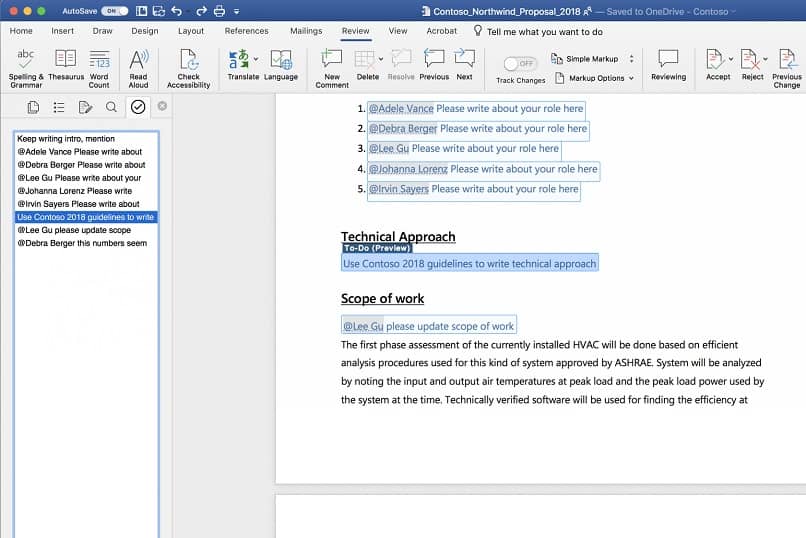This screenshot has height=538, width=806.
Task: Open the Mailings ribbon tab
Action: pos(306,31)
